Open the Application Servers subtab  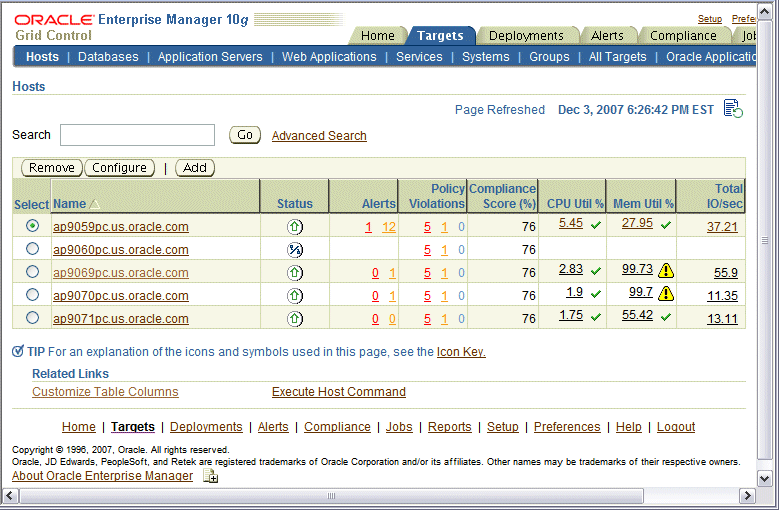click(210, 57)
